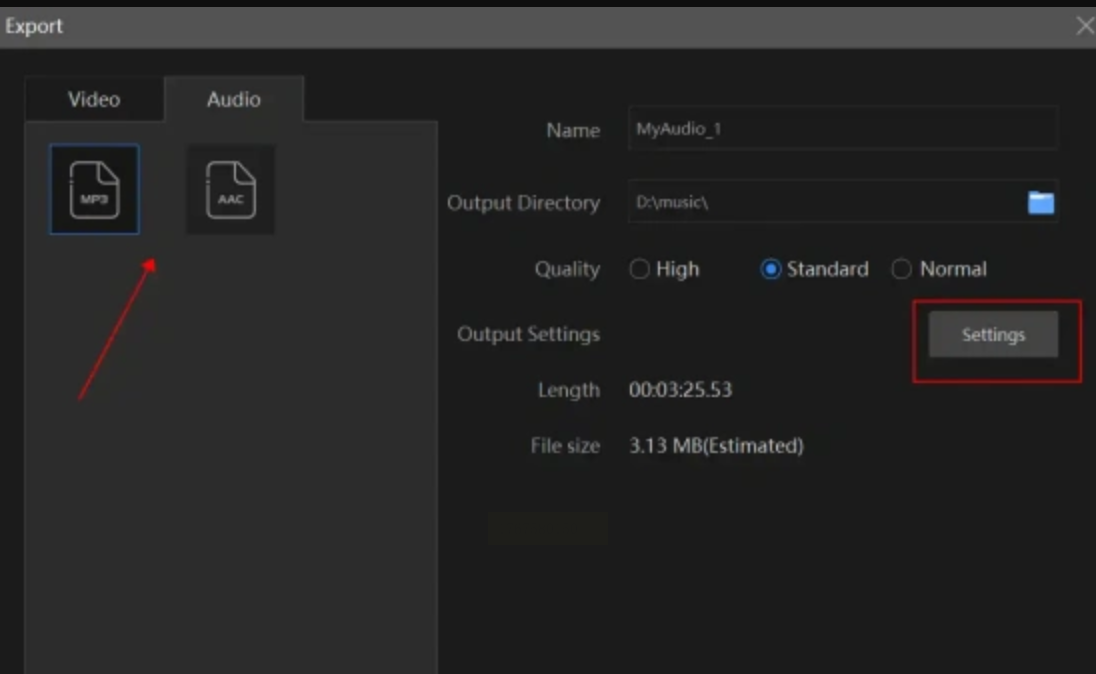Focus the Output Directory path field
Viewport: 1096px width, 674px height.
coord(820,203)
